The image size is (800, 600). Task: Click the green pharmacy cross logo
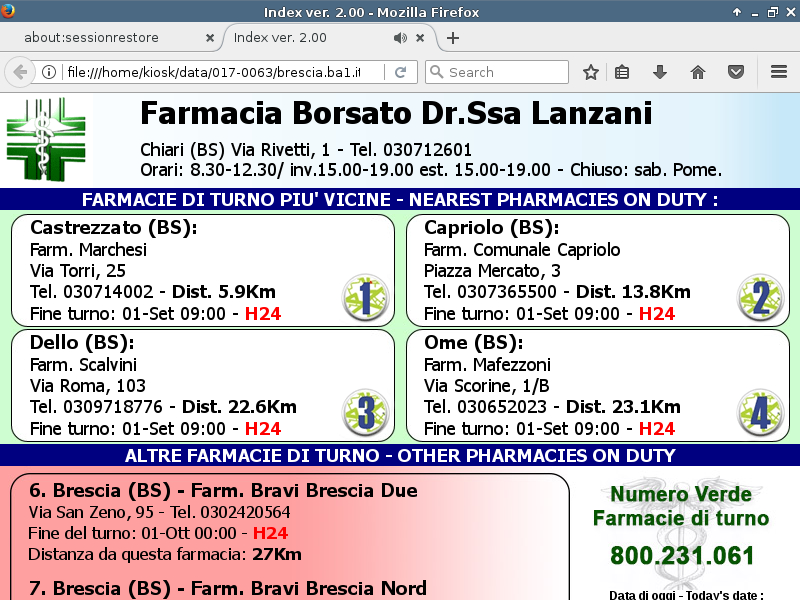click(48, 139)
